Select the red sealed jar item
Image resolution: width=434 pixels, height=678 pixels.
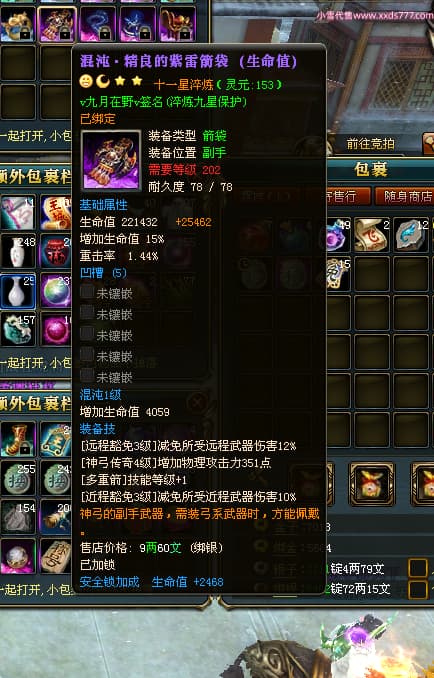pos(56,251)
